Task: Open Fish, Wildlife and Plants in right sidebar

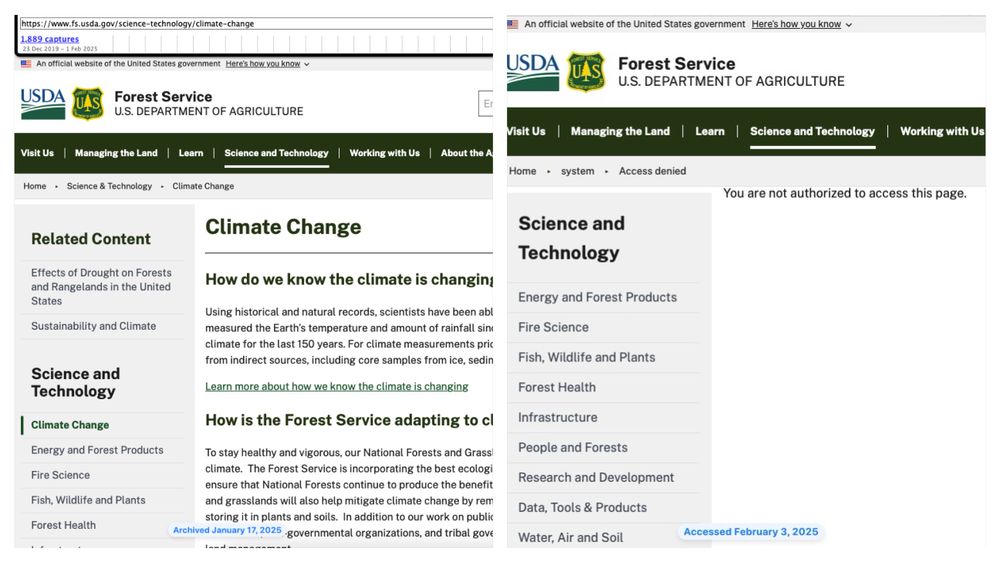Action: [x=587, y=357]
